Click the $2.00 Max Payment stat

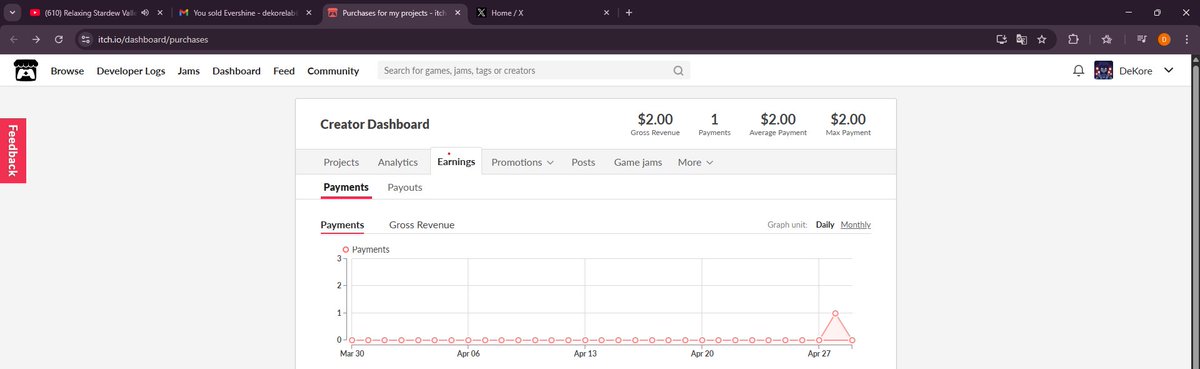(x=849, y=124)
